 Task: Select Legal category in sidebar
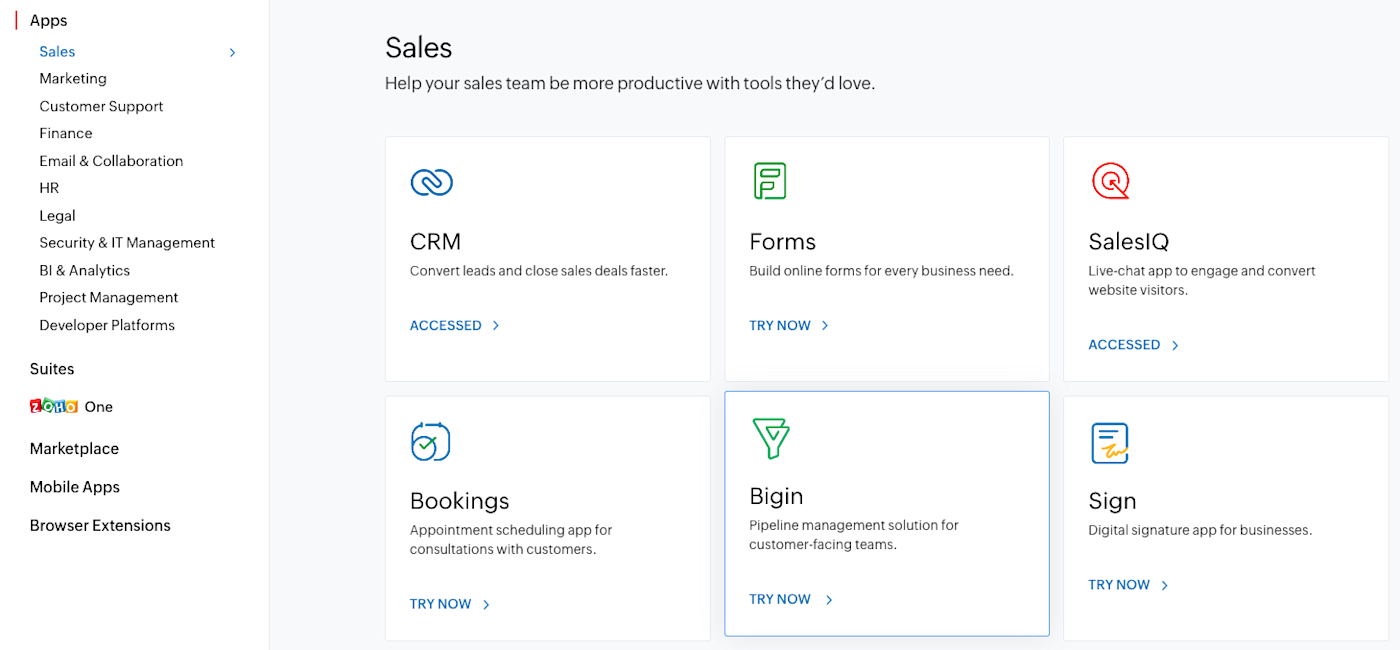[x=57, y=216]
